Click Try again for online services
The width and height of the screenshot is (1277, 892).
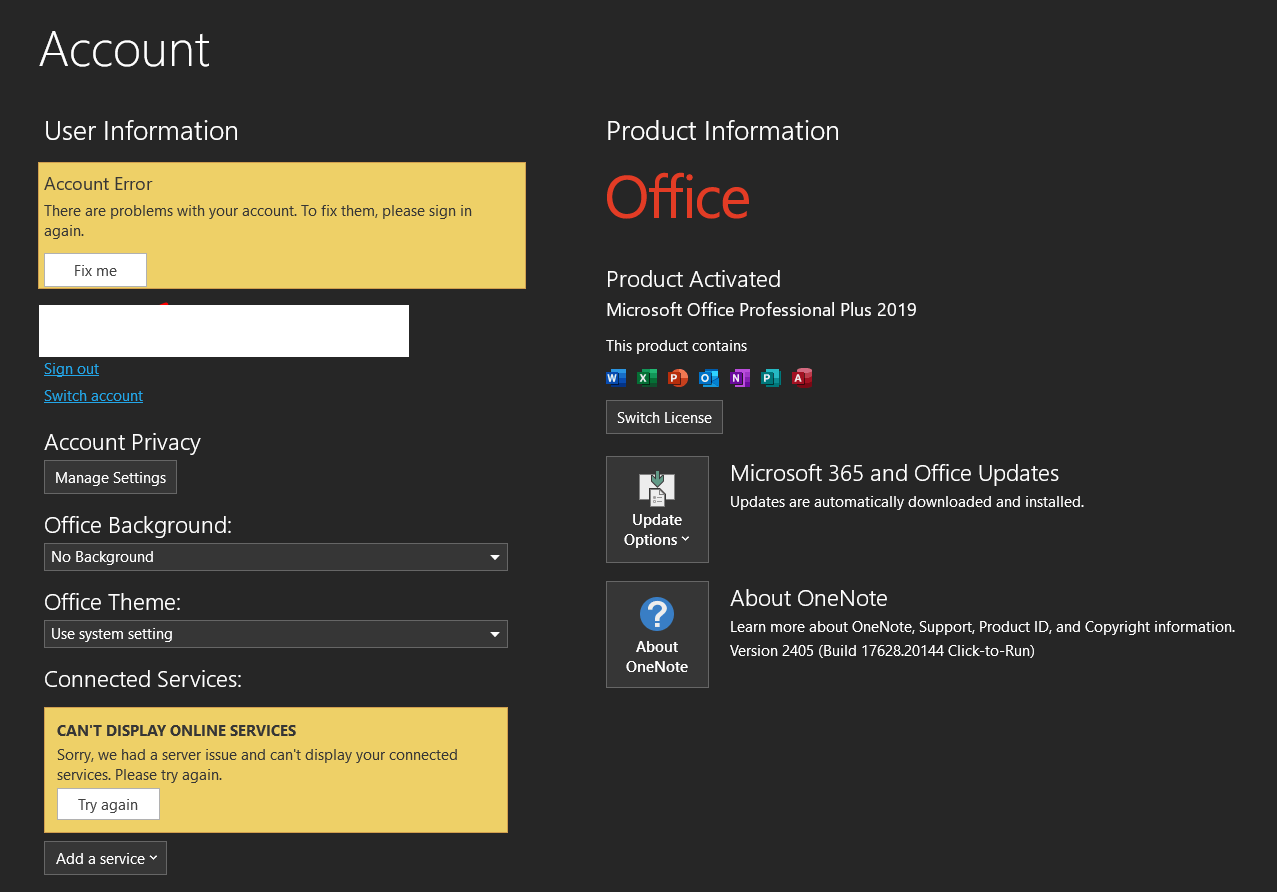click(x=108, y=804)
